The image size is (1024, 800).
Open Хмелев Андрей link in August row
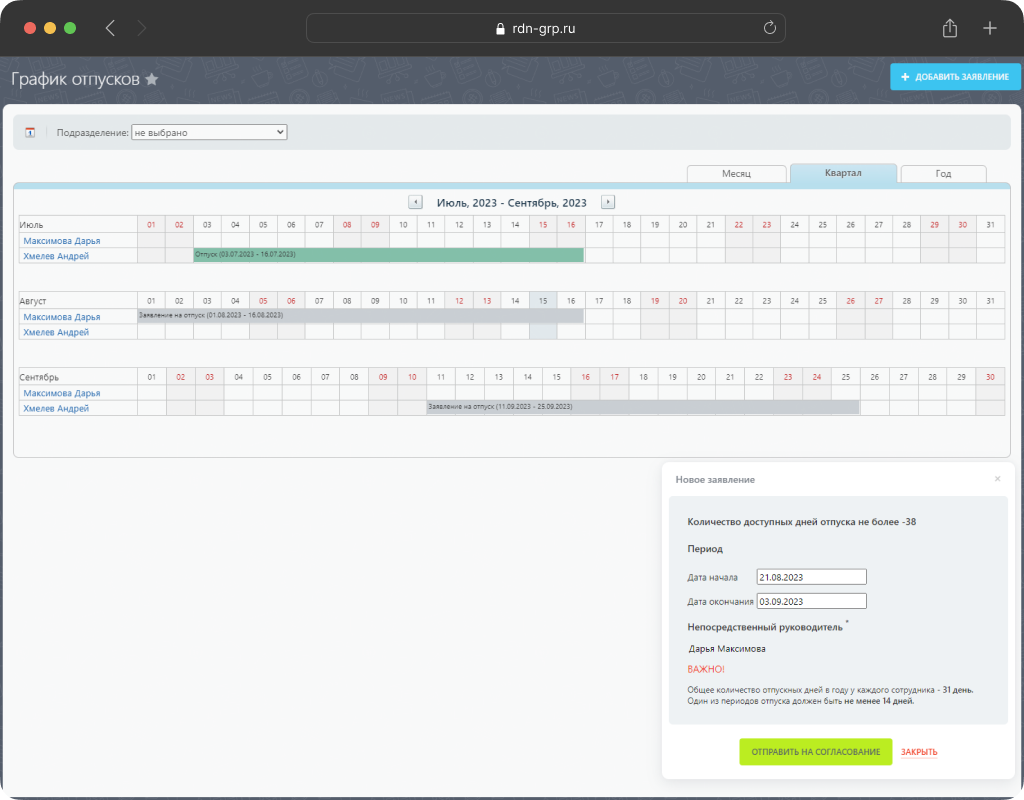click(56, 332)
